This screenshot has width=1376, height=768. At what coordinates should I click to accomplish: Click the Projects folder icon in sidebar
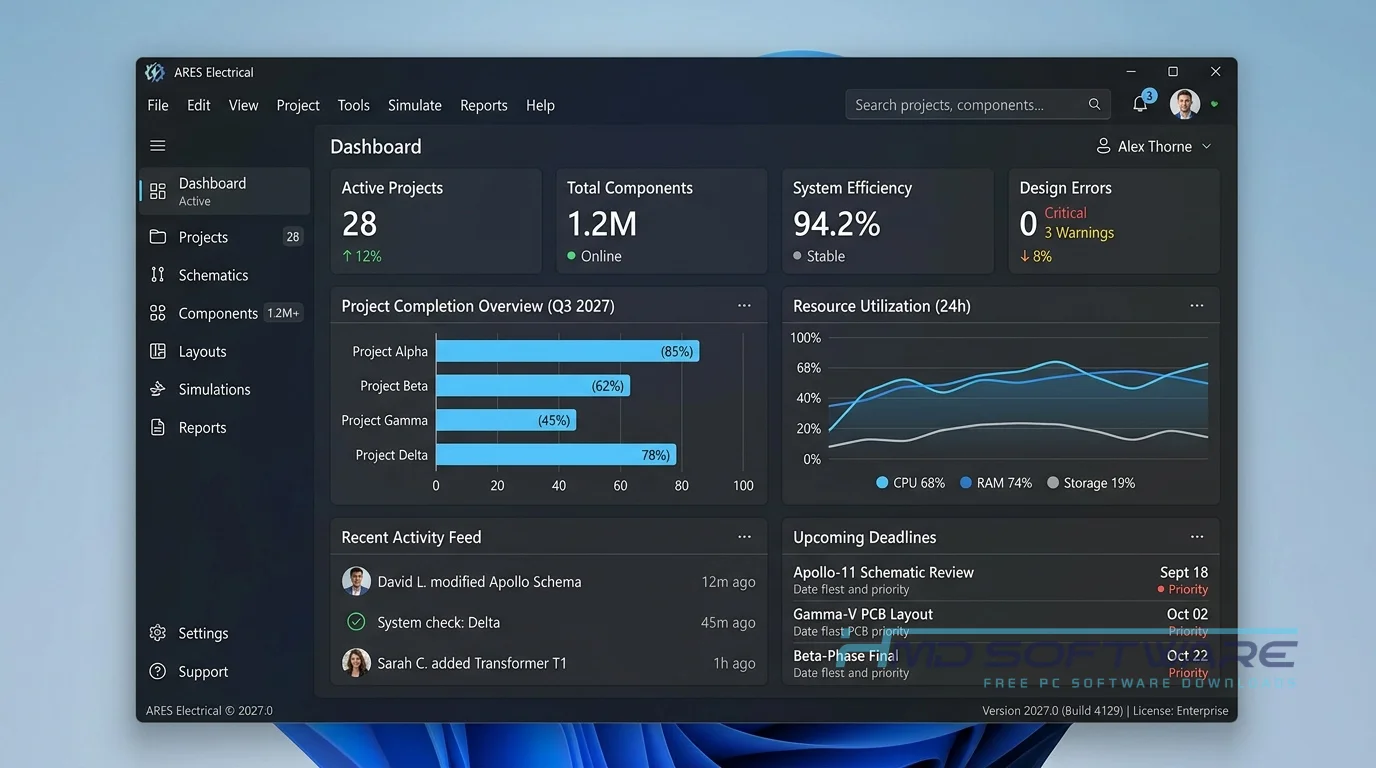pos(158,237)
